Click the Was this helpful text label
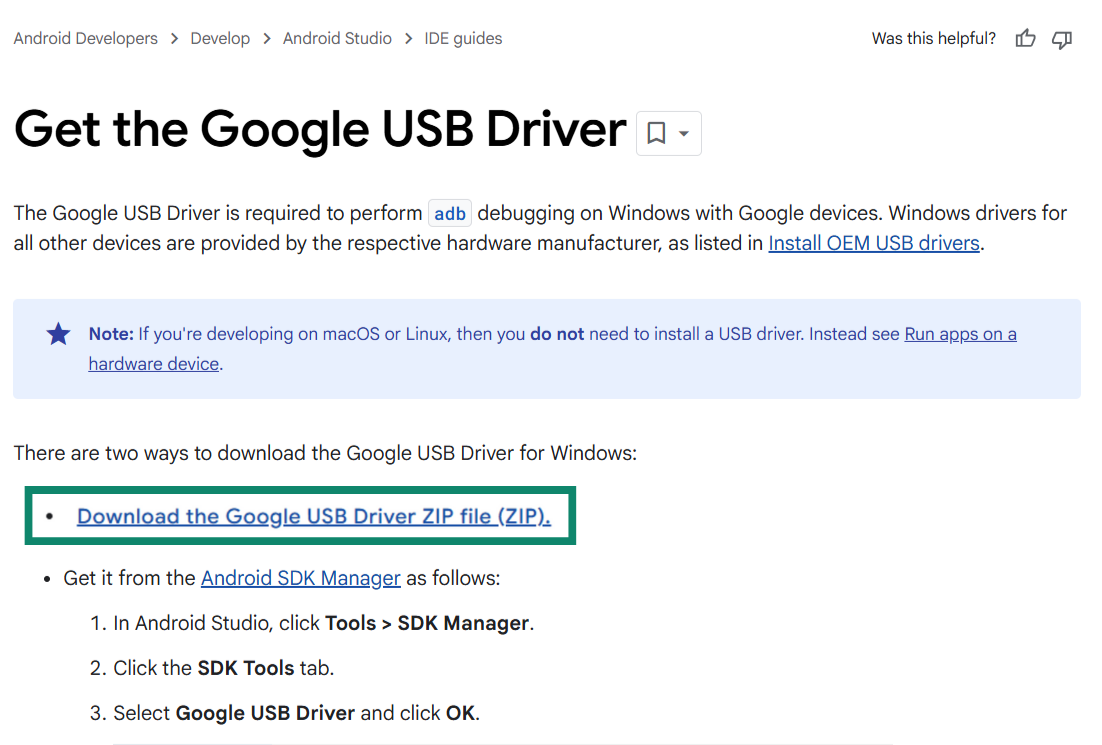Viewport: 1102px width, 745px height. pyautogui.click(x=933, y=38)
